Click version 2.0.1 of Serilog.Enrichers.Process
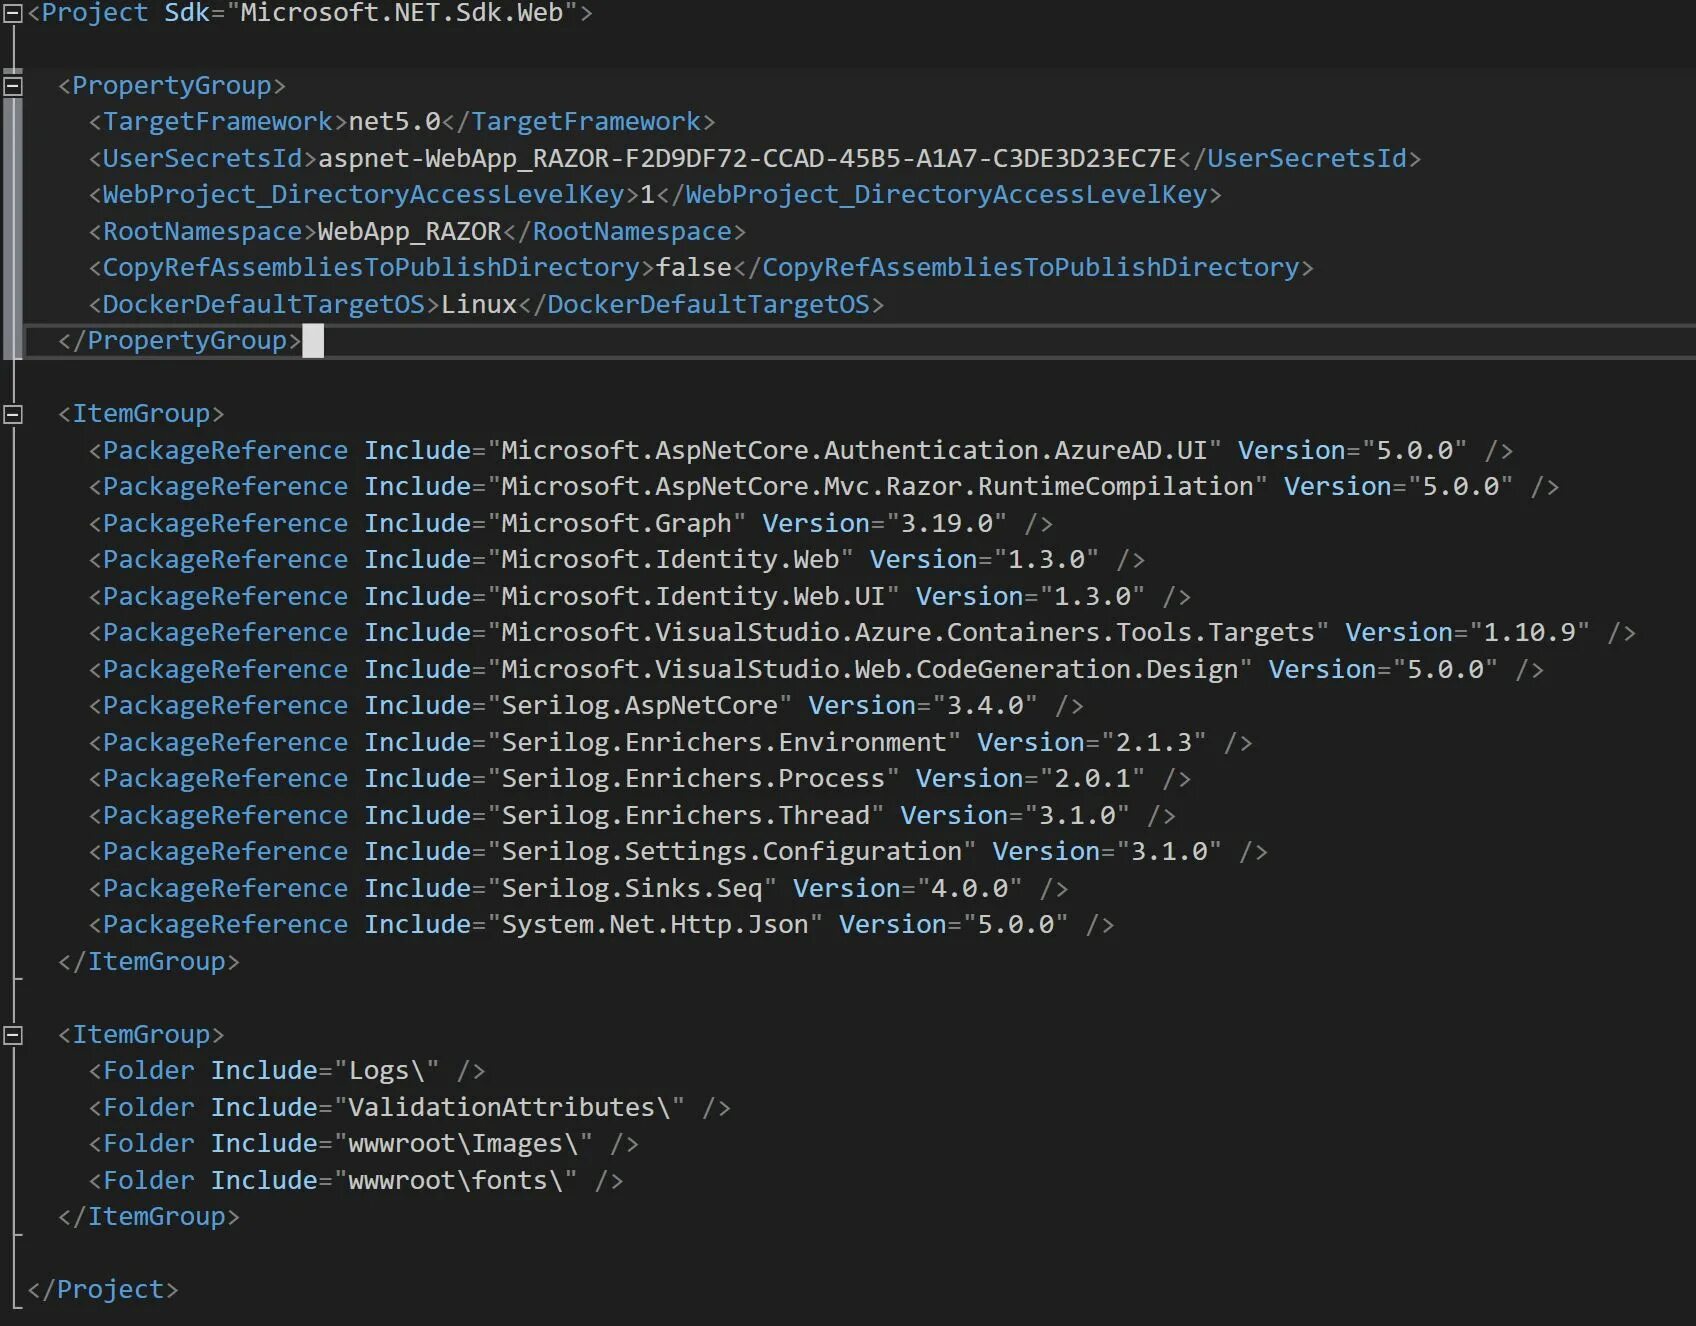The width and height of the screenshot is (1696, 1326). click(x=1093, y=778)
